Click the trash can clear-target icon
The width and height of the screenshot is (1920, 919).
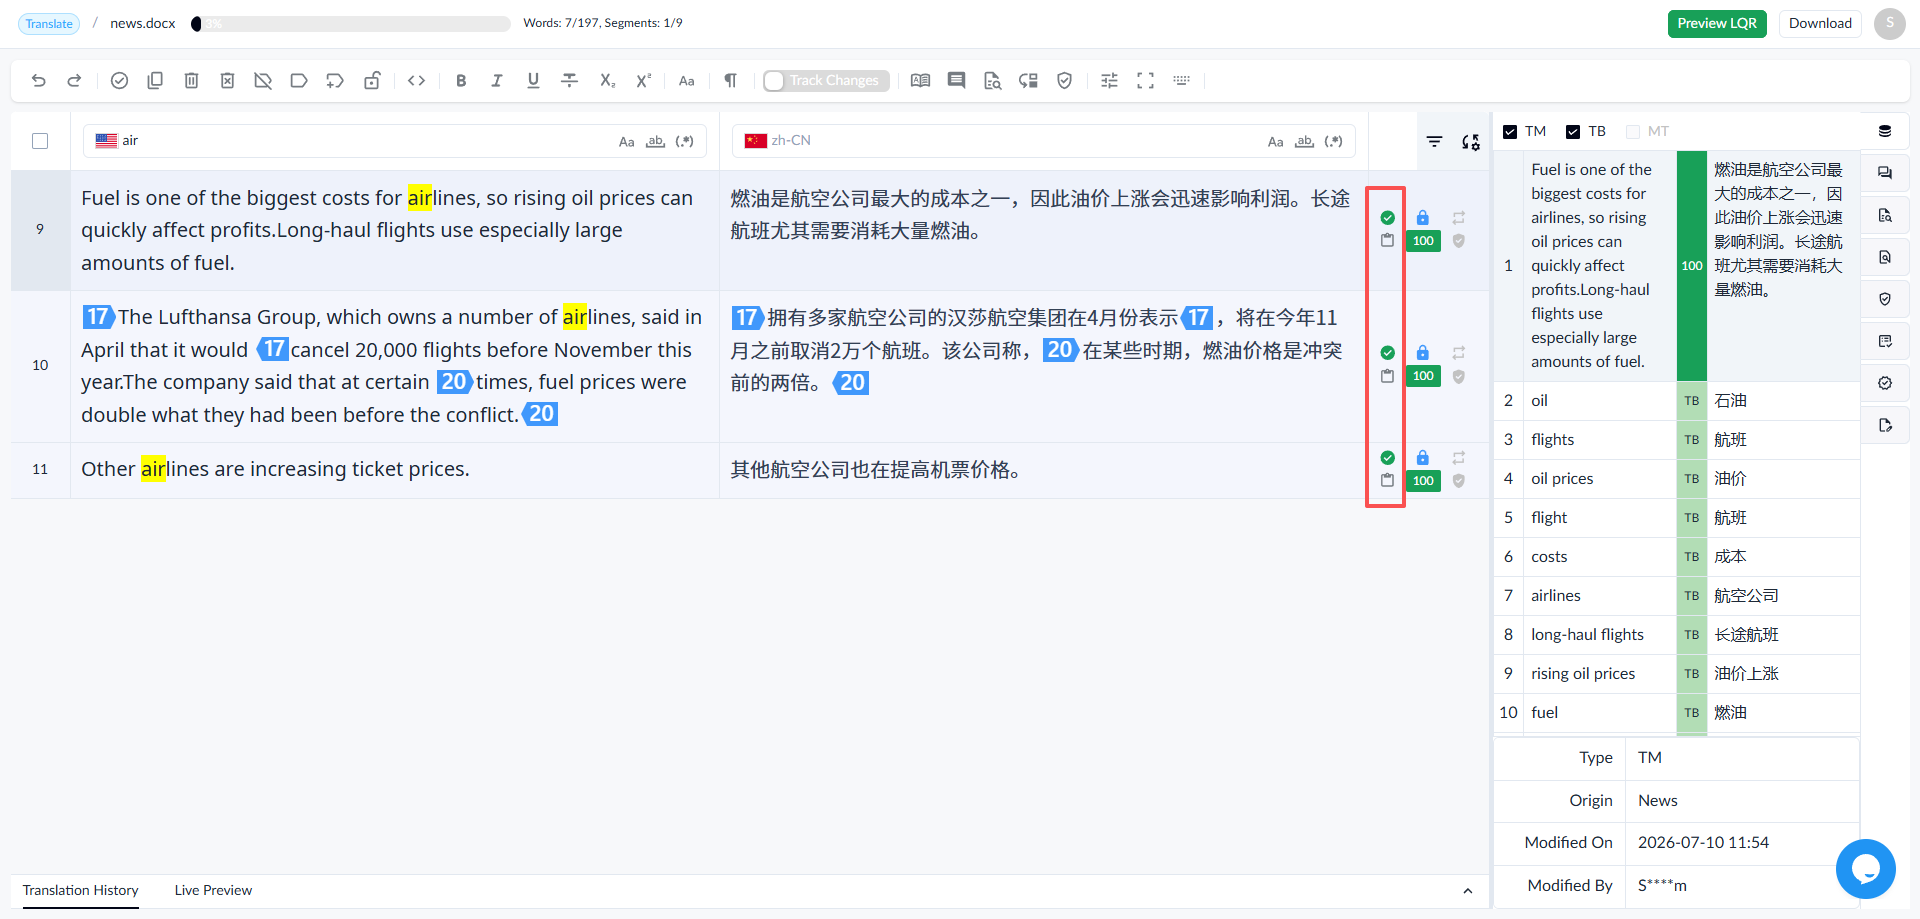[x=191, y=81]
